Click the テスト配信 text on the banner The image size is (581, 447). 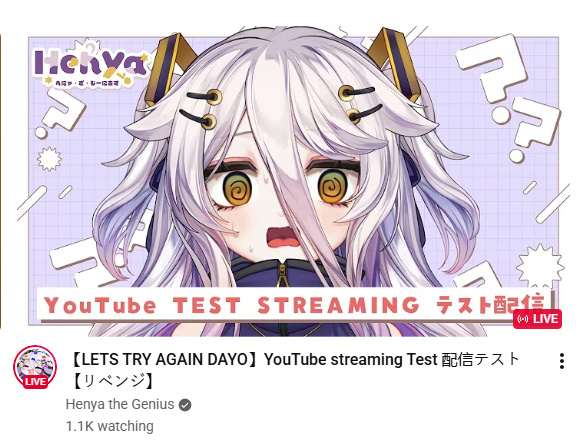[x=490, y=305]
